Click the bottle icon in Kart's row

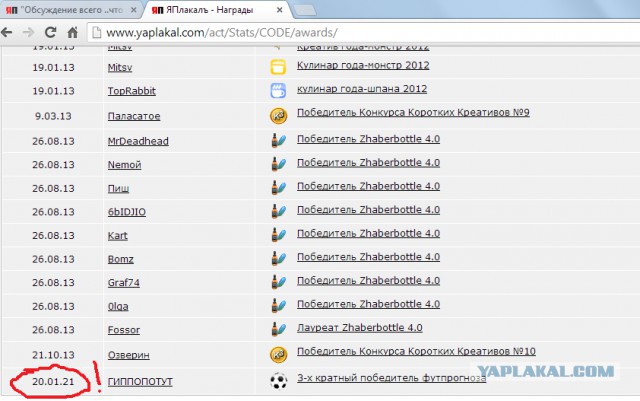278,234
